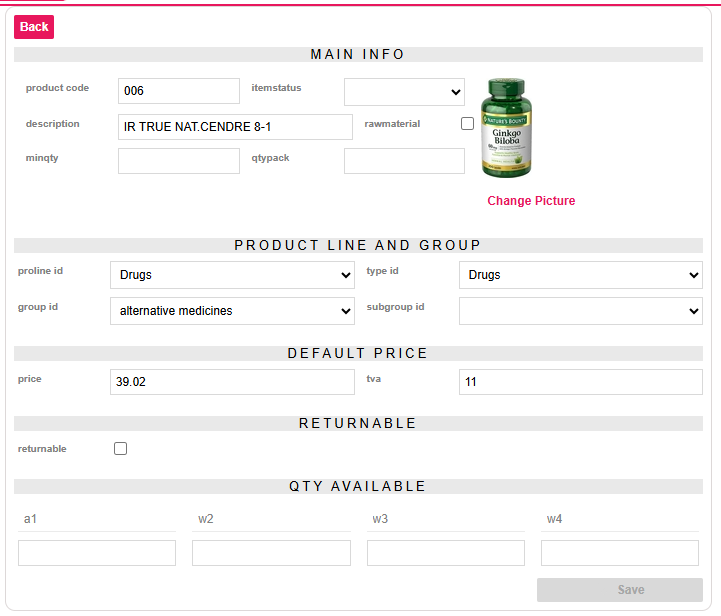Click the minqty input field
The image size is (721, 616).
coord(179,161)
